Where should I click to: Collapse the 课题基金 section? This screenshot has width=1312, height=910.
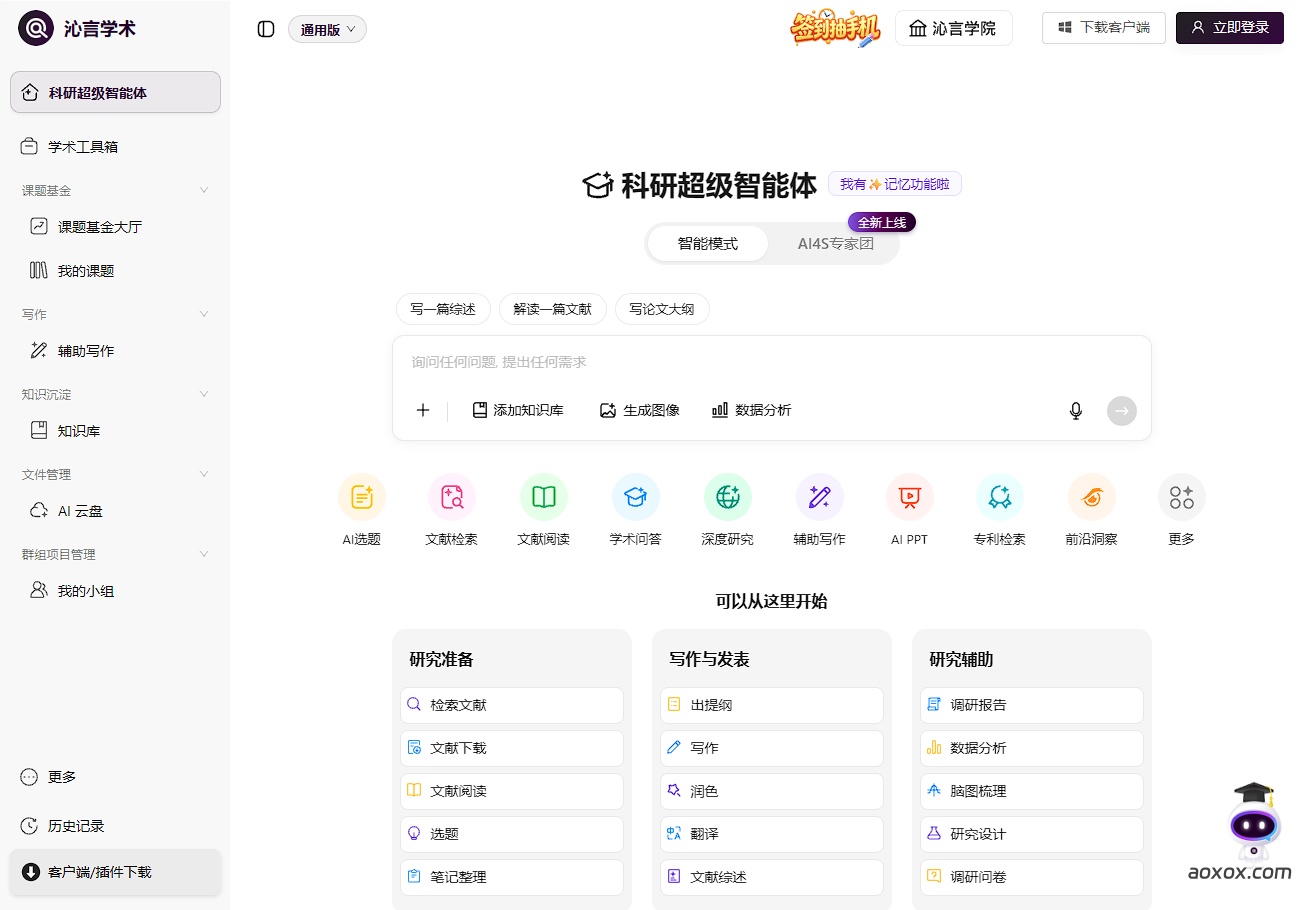click(204, 190)
